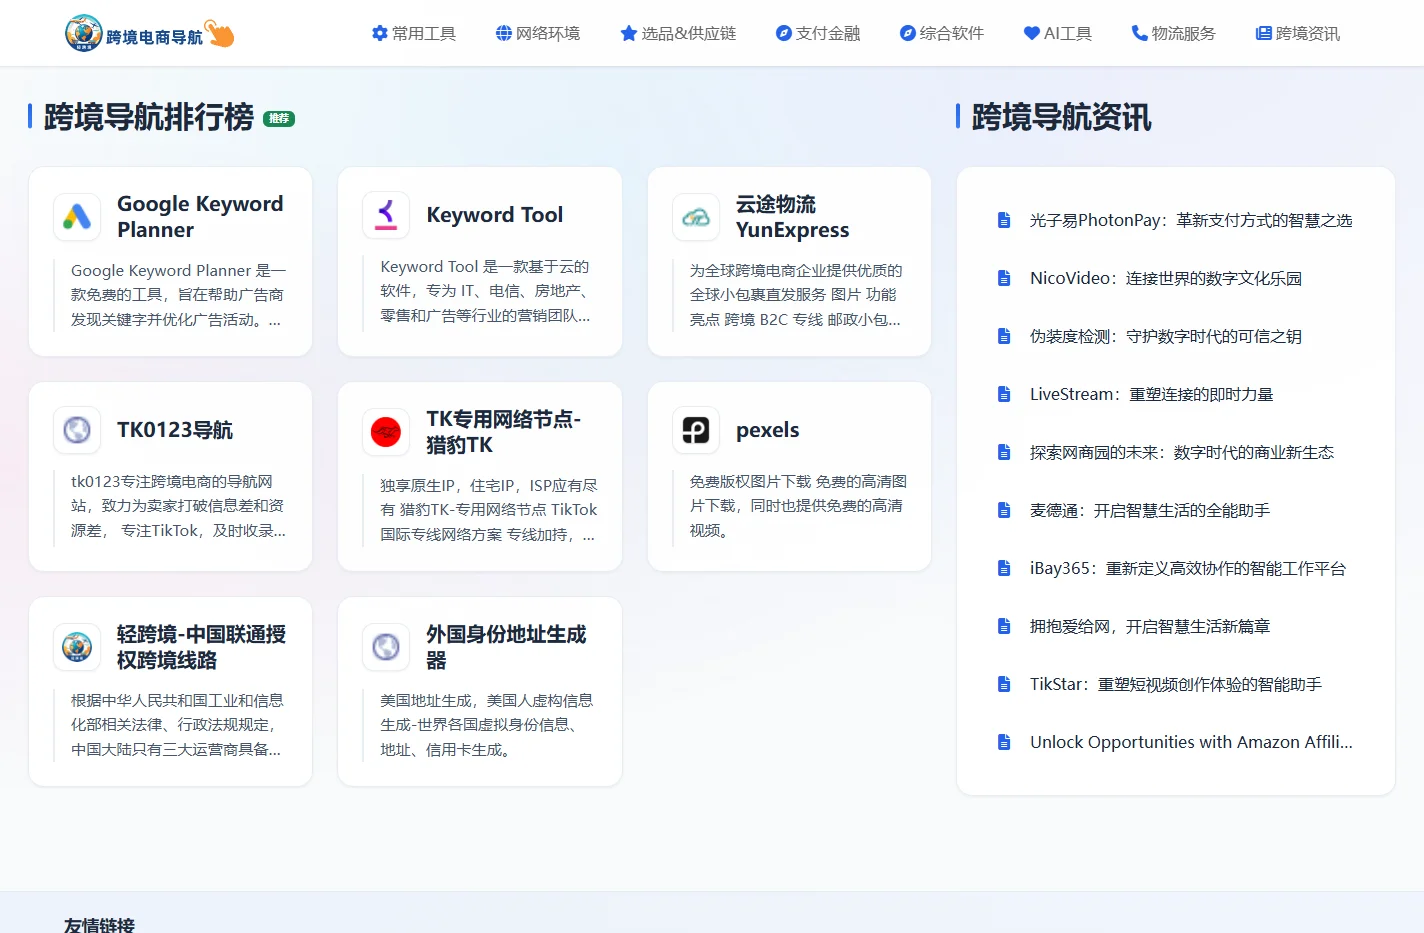Click the TK0123 description text
The image size is (1424, 933).
click(178, 506)
